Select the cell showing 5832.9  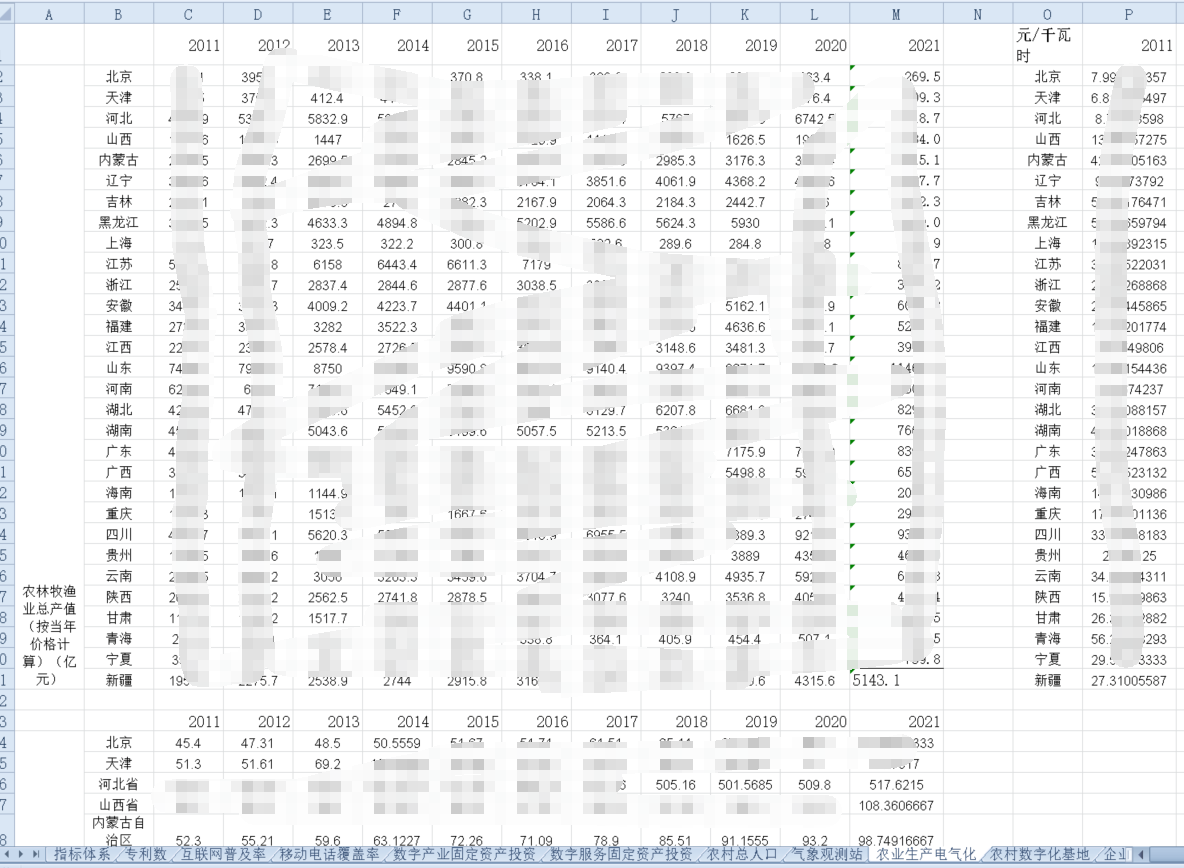[x=327, y=119]
